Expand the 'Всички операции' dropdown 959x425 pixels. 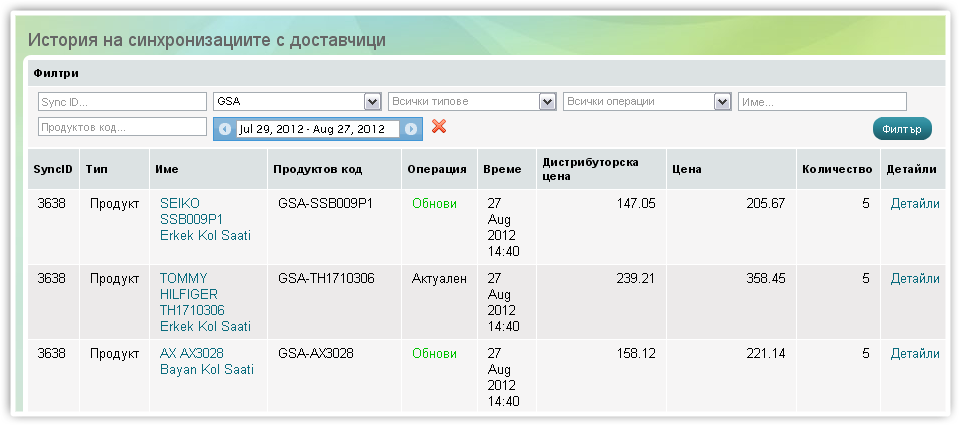647,102
